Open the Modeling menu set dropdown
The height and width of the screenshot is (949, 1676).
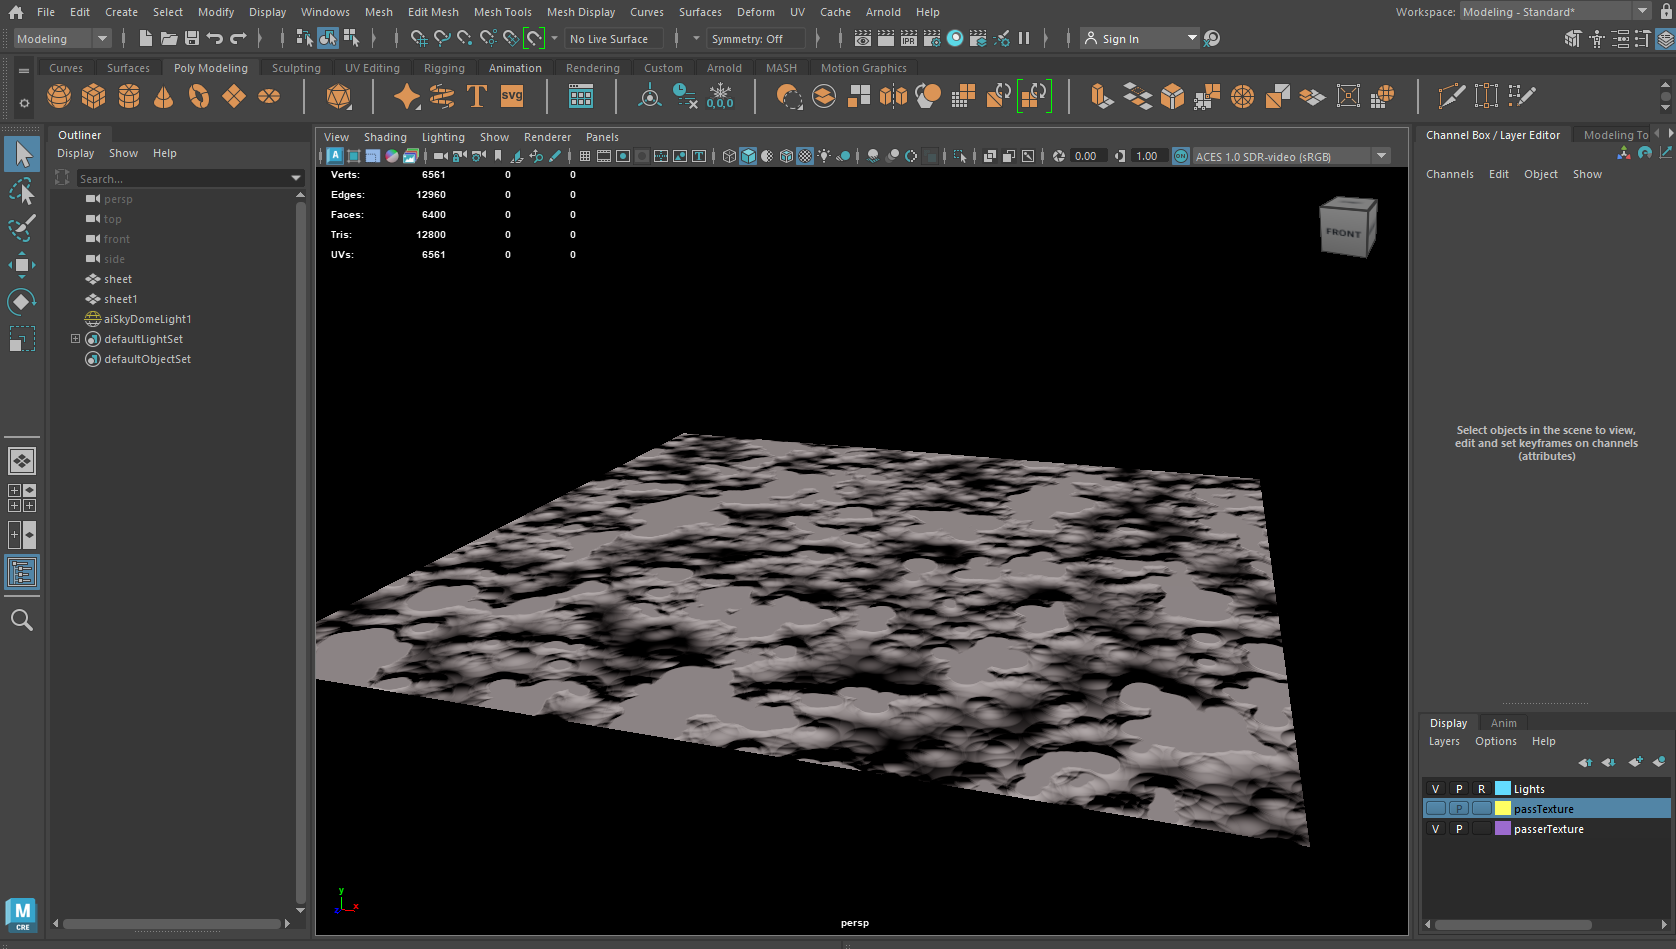click(102, 38)
